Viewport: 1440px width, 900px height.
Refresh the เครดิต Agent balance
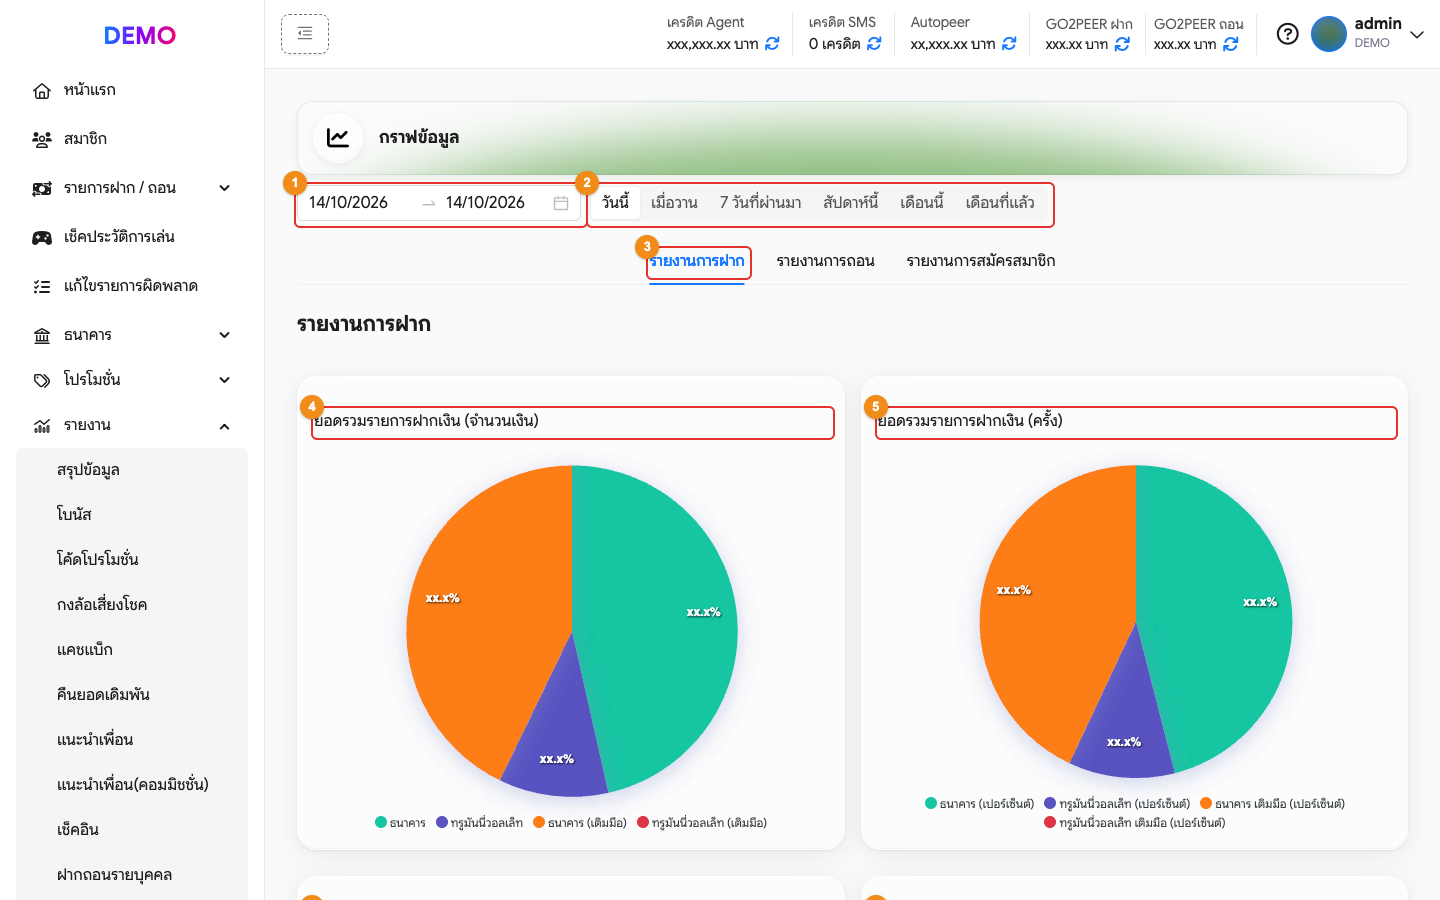(x=772, y=44)
